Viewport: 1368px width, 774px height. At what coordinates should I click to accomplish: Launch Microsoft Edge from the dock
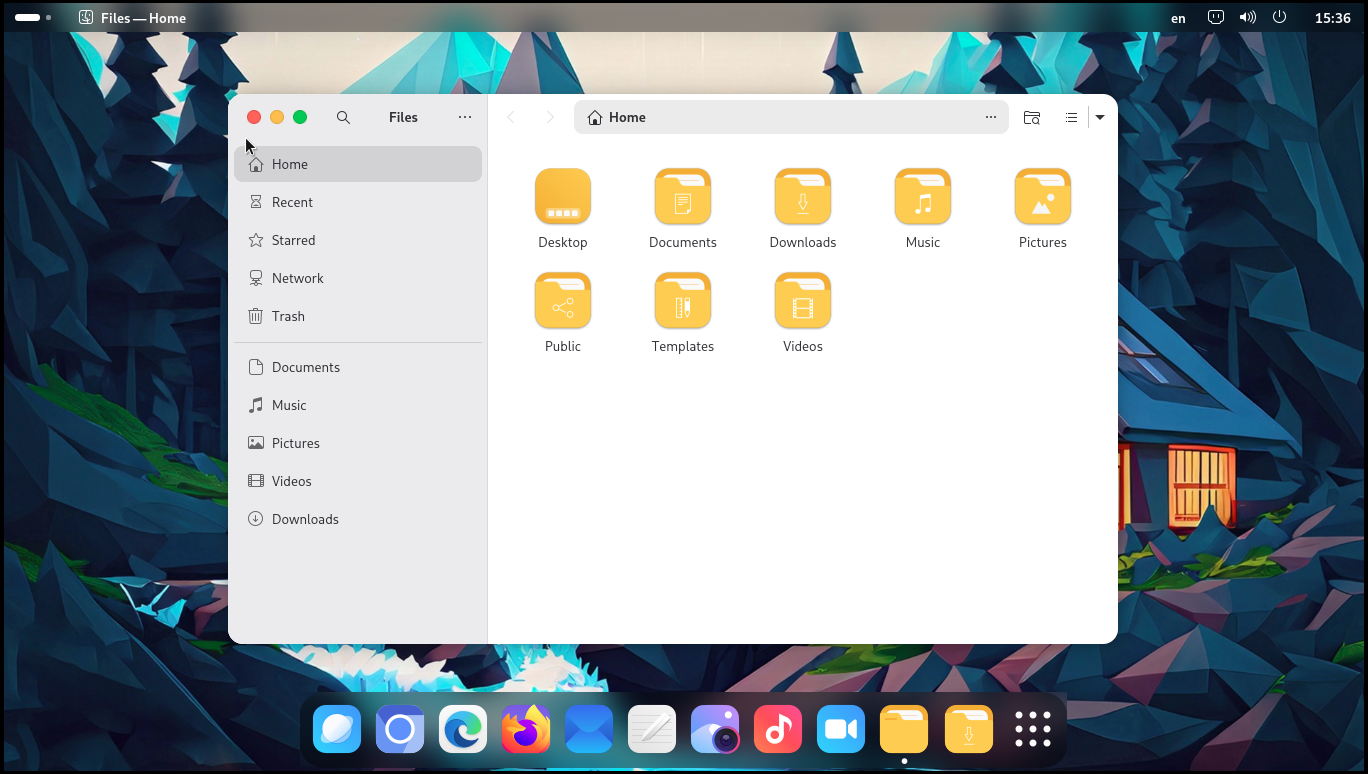click(463, 729)
